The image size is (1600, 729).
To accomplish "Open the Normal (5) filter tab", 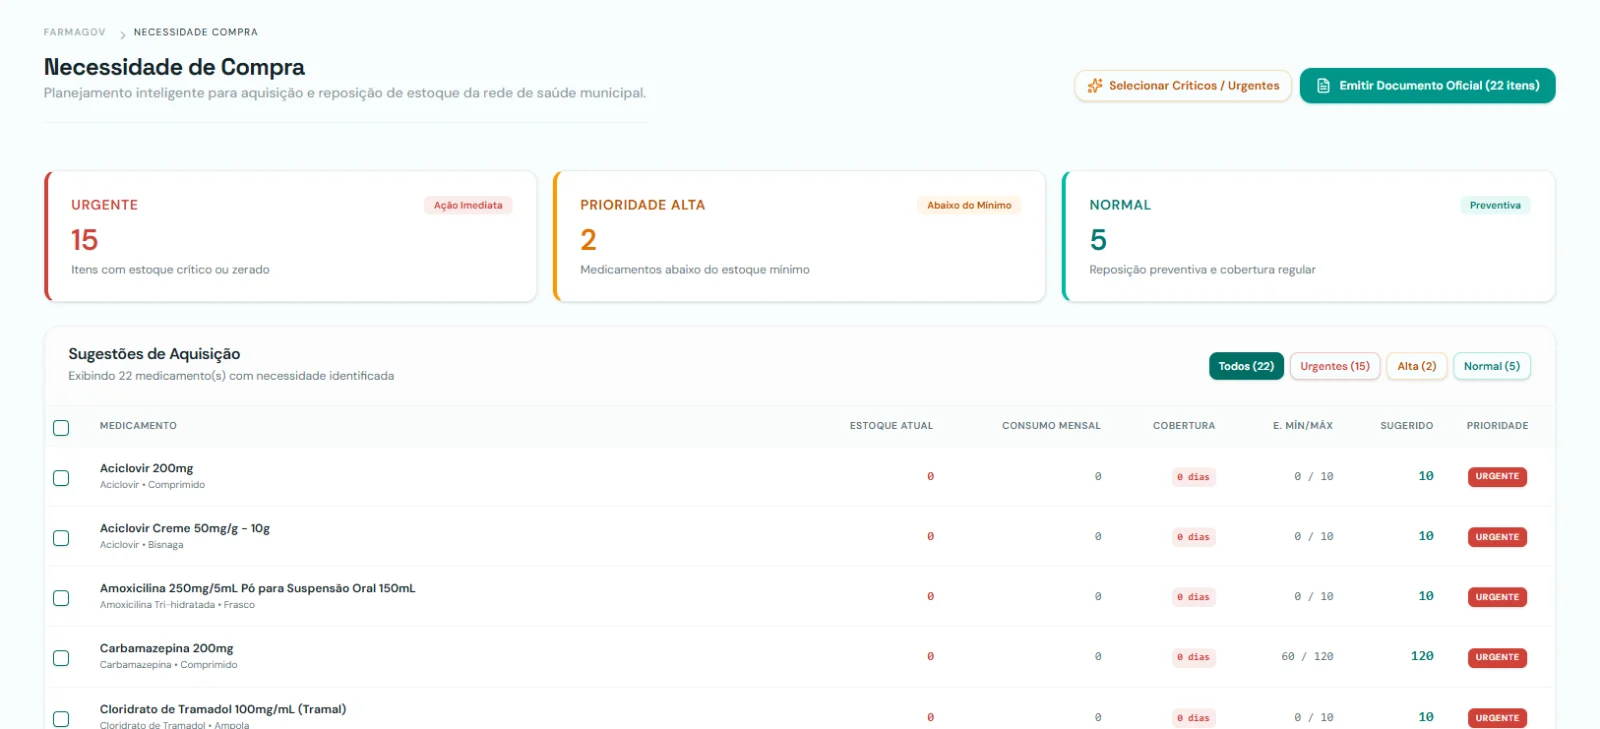I will pos(1492,366).
